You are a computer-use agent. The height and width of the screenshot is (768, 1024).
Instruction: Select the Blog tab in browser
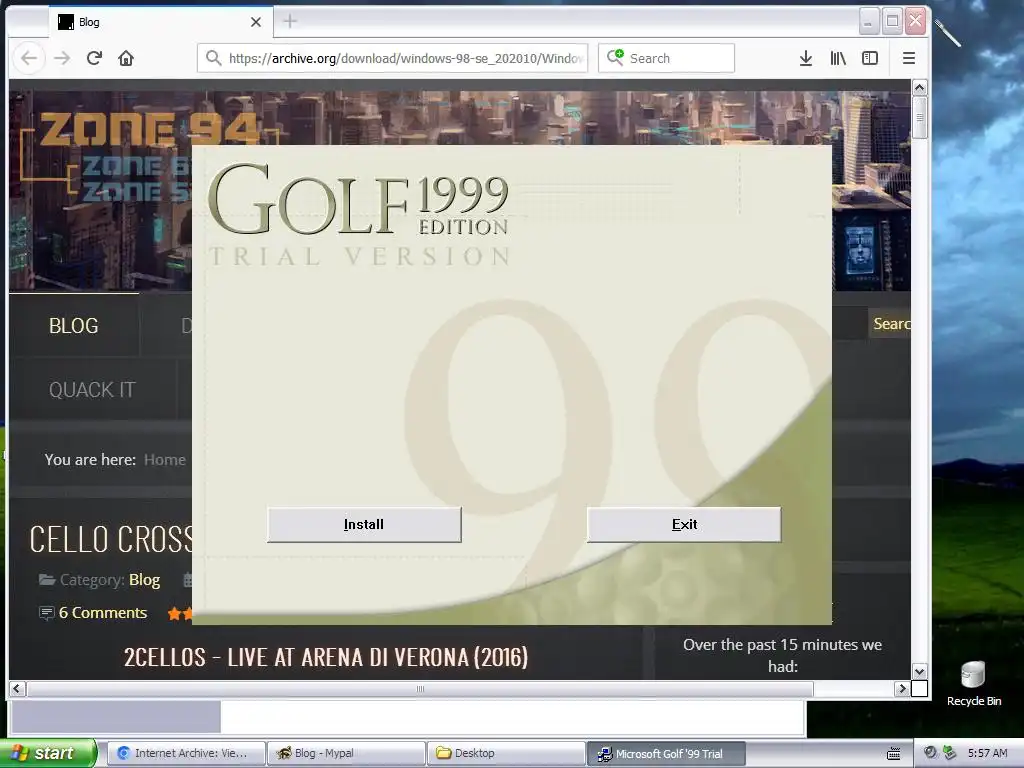[x=161, y=22]
